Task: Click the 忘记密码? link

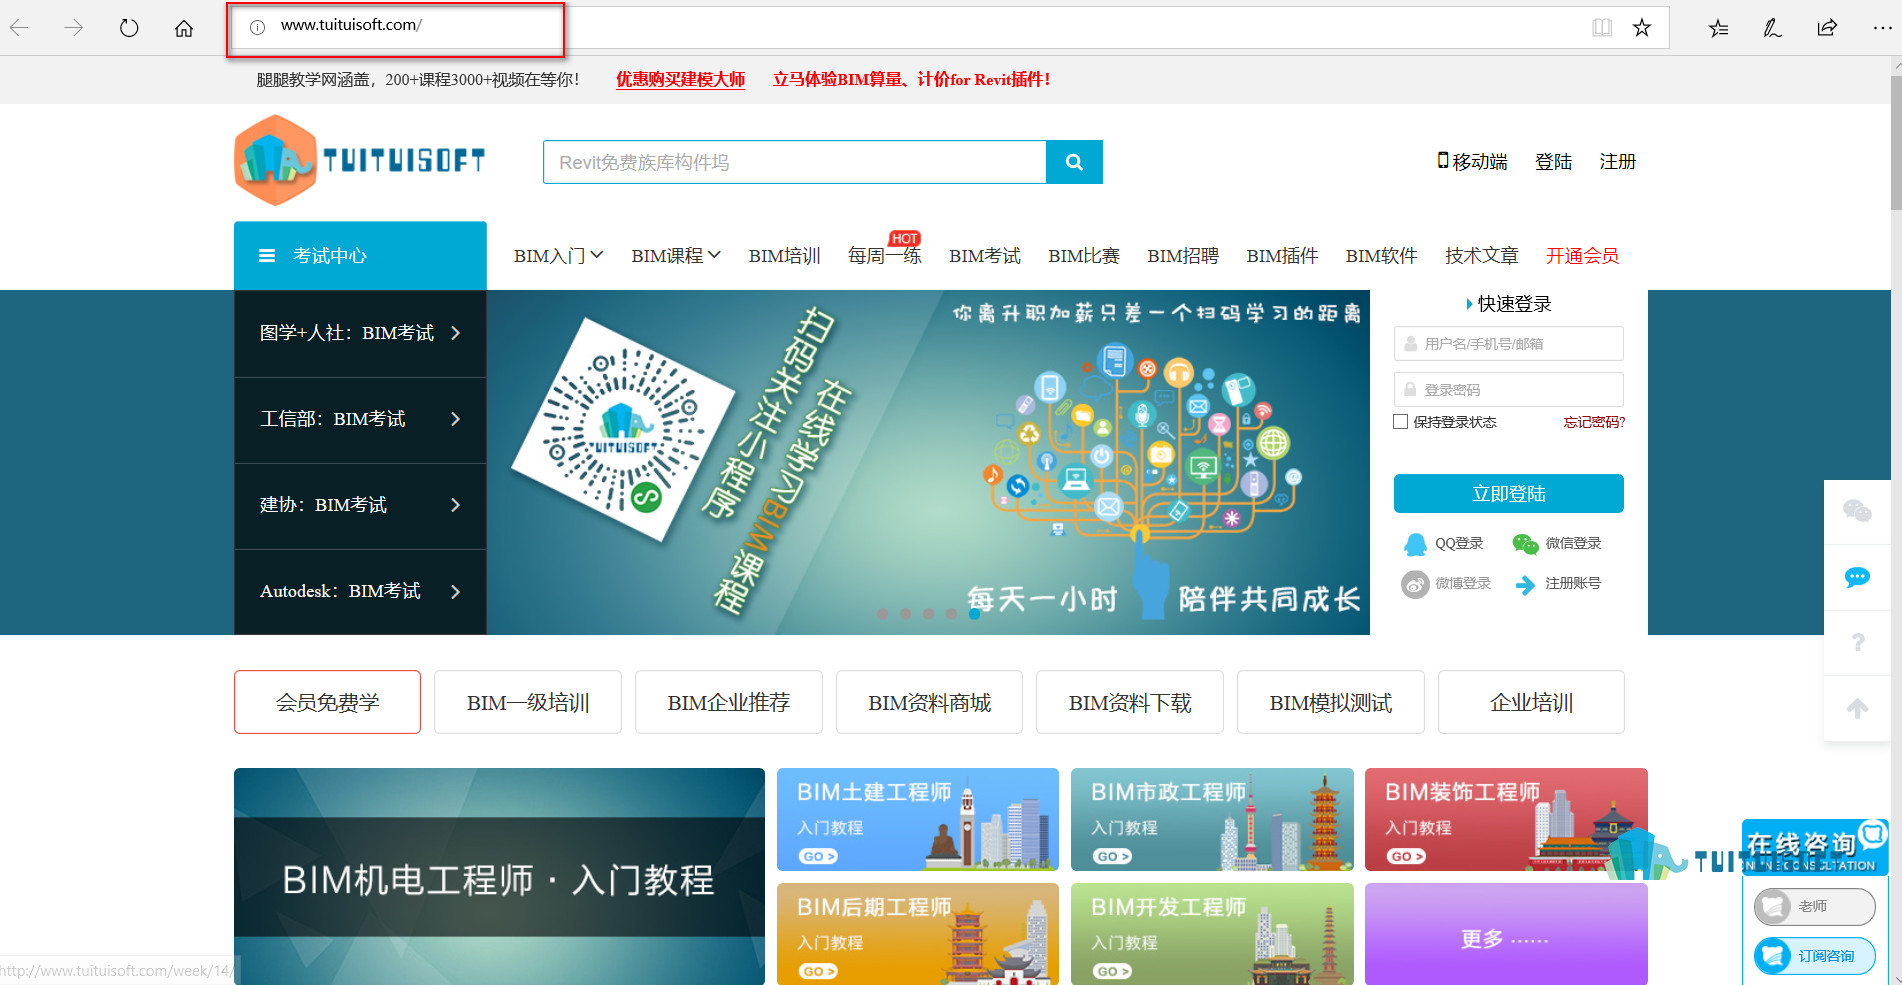Action: [1594, 422]
